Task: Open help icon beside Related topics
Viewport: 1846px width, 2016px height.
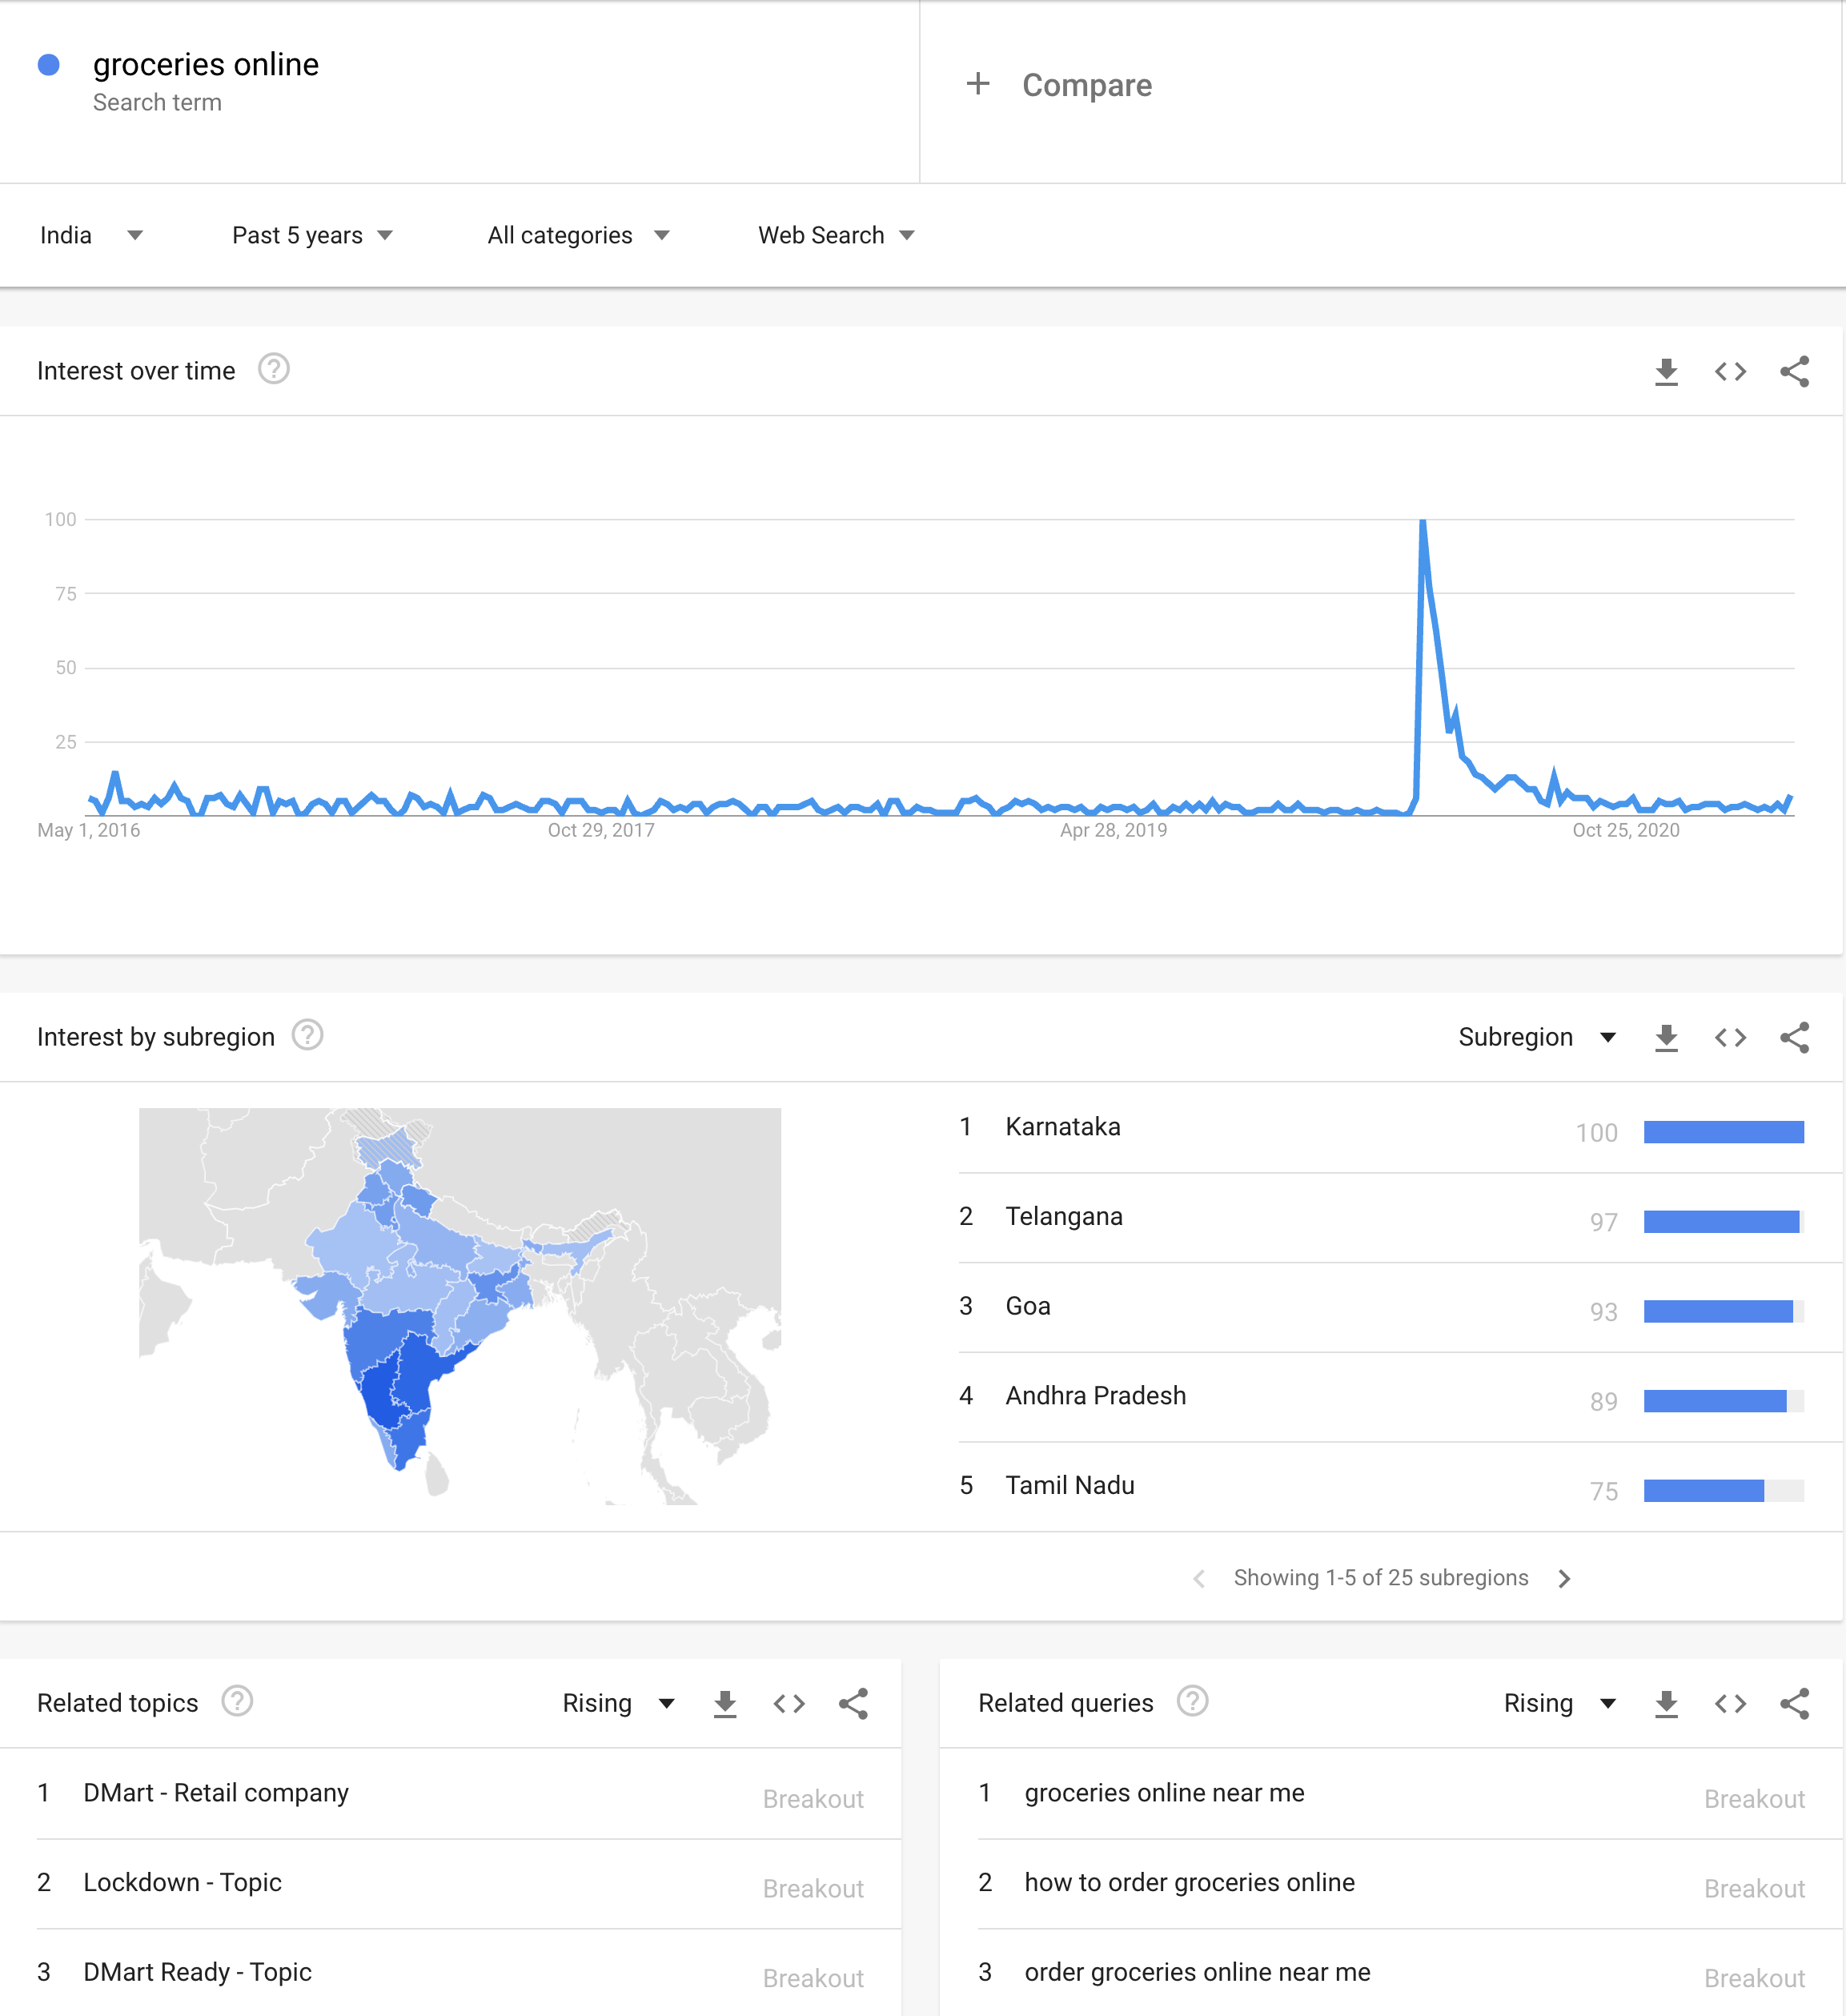Action: click(237, 1701)
